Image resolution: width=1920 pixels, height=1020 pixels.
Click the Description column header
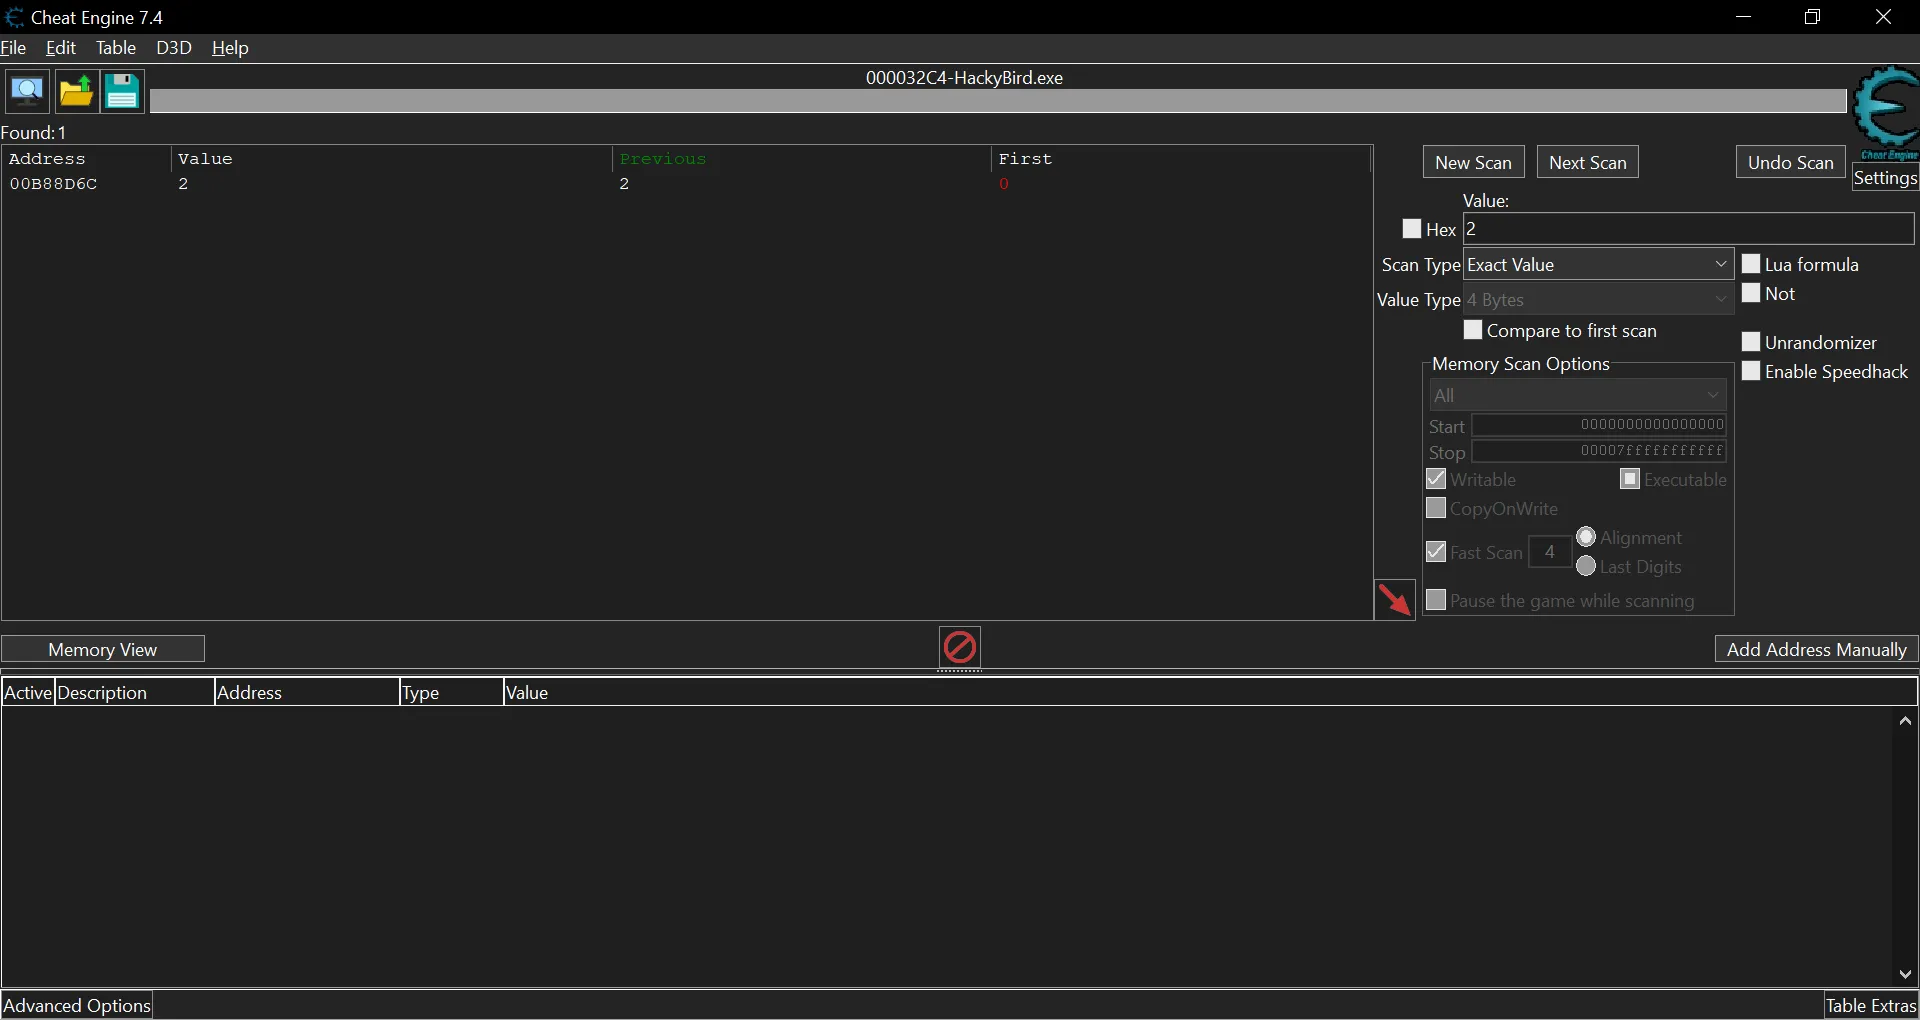pyautogui.click(x=134, y=692)
